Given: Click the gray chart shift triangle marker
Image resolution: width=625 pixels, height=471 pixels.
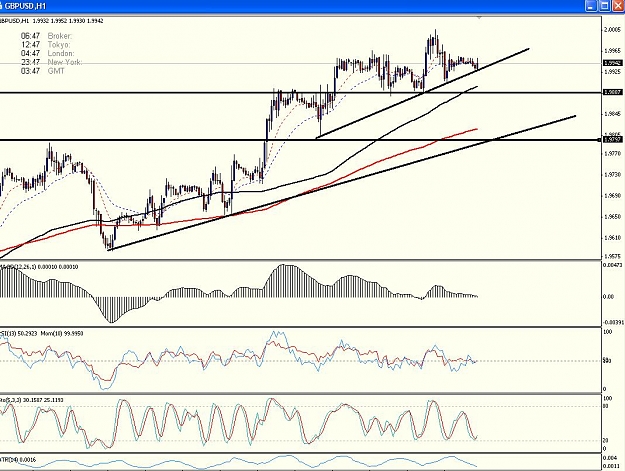Looking at the screenshot, I should (x=479, y=18).
